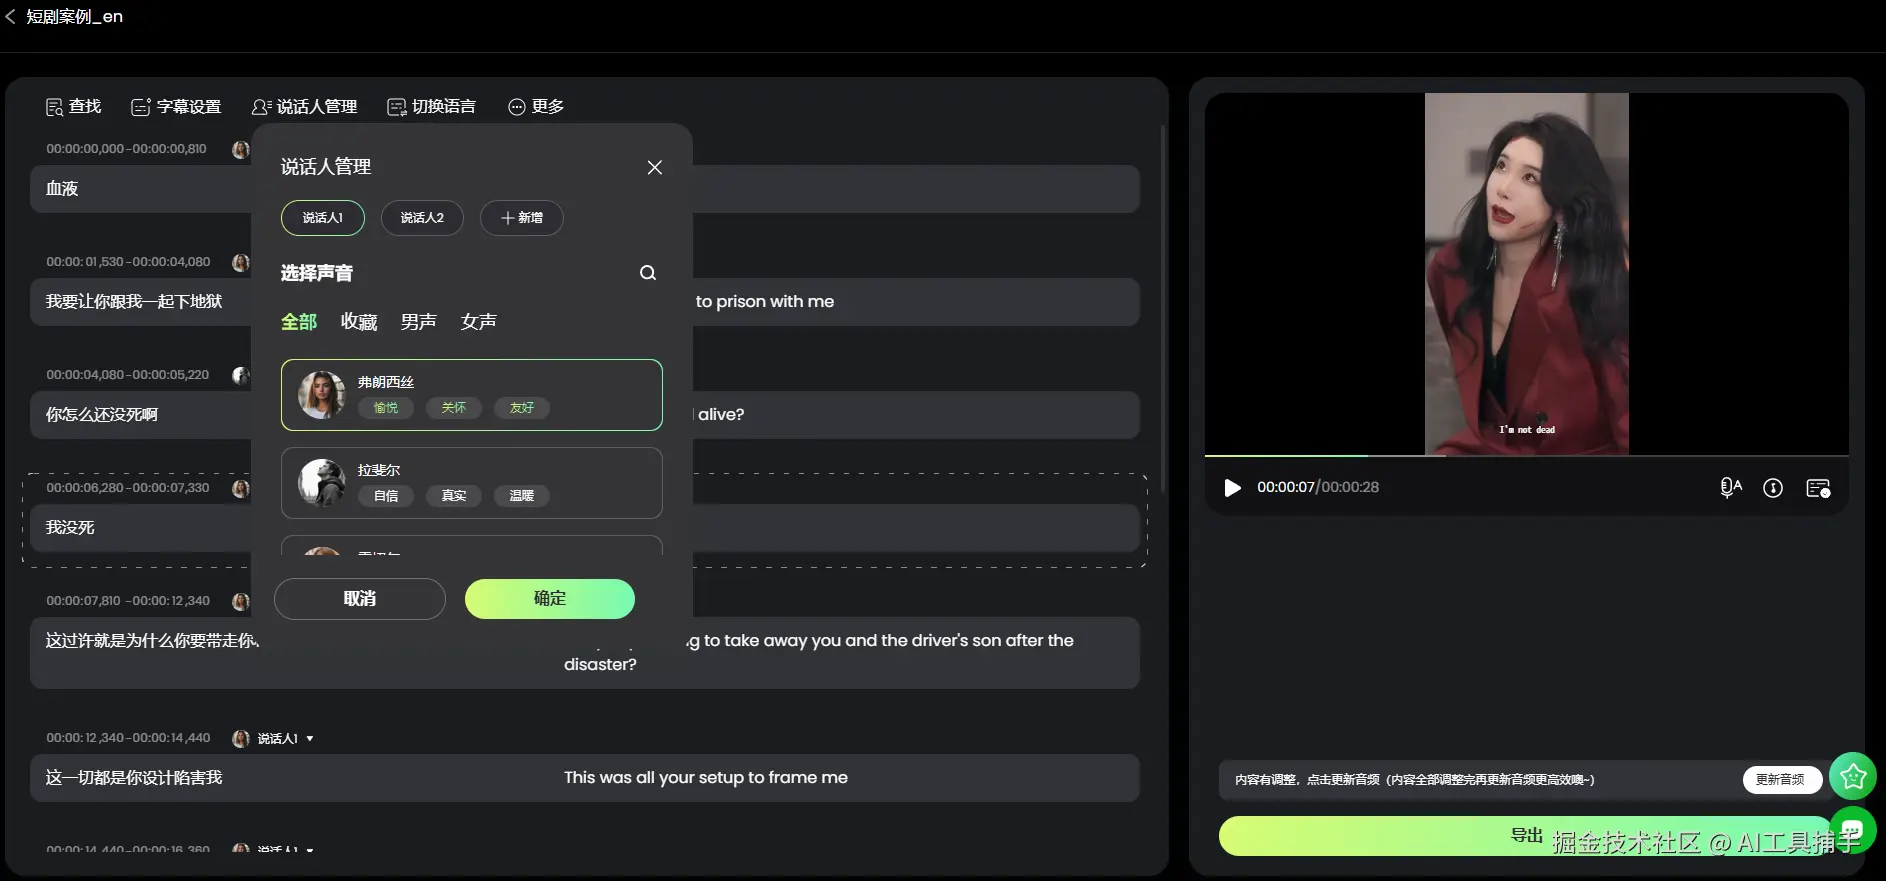This screenshot has width=1886, height=881.
Task: Click timestamp 00:00:06,280-00:00:07,330
Action: [127, 488]
